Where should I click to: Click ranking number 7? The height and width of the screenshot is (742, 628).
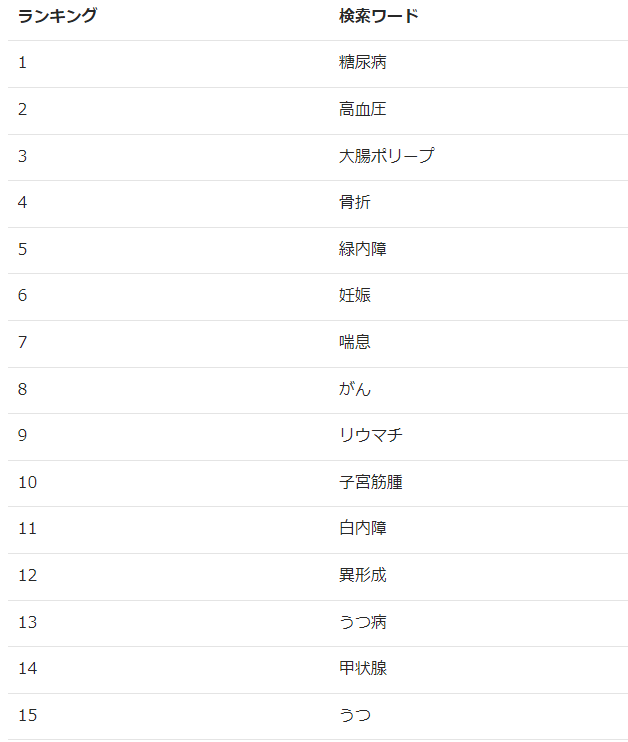22,342
